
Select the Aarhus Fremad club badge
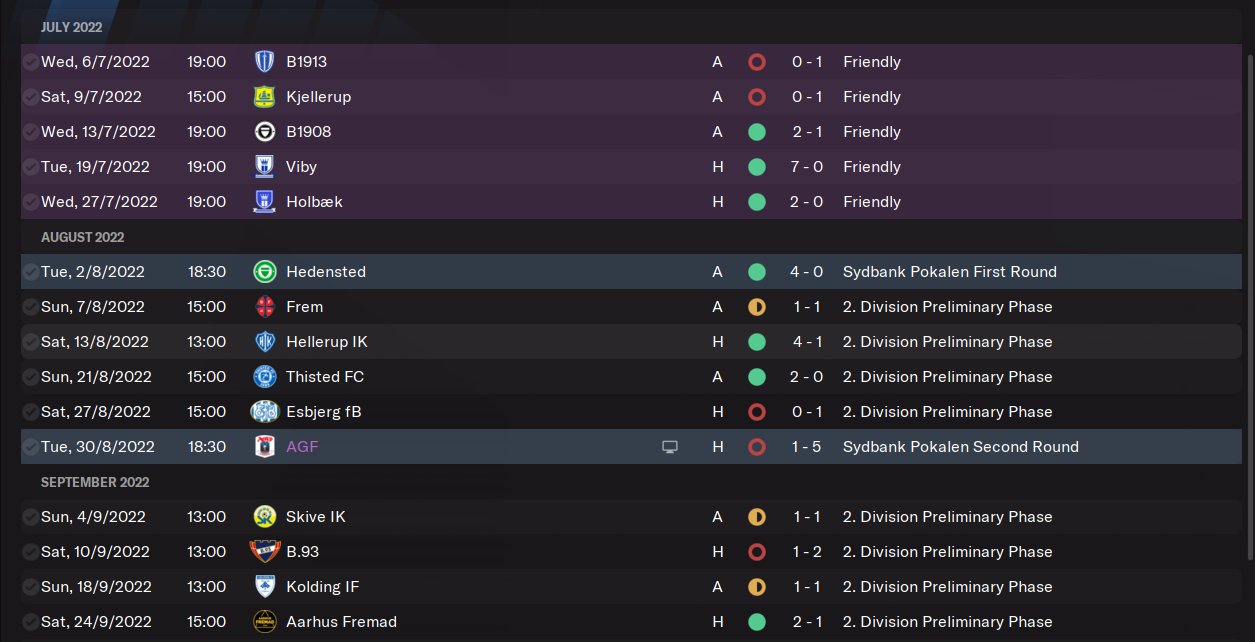265,622
